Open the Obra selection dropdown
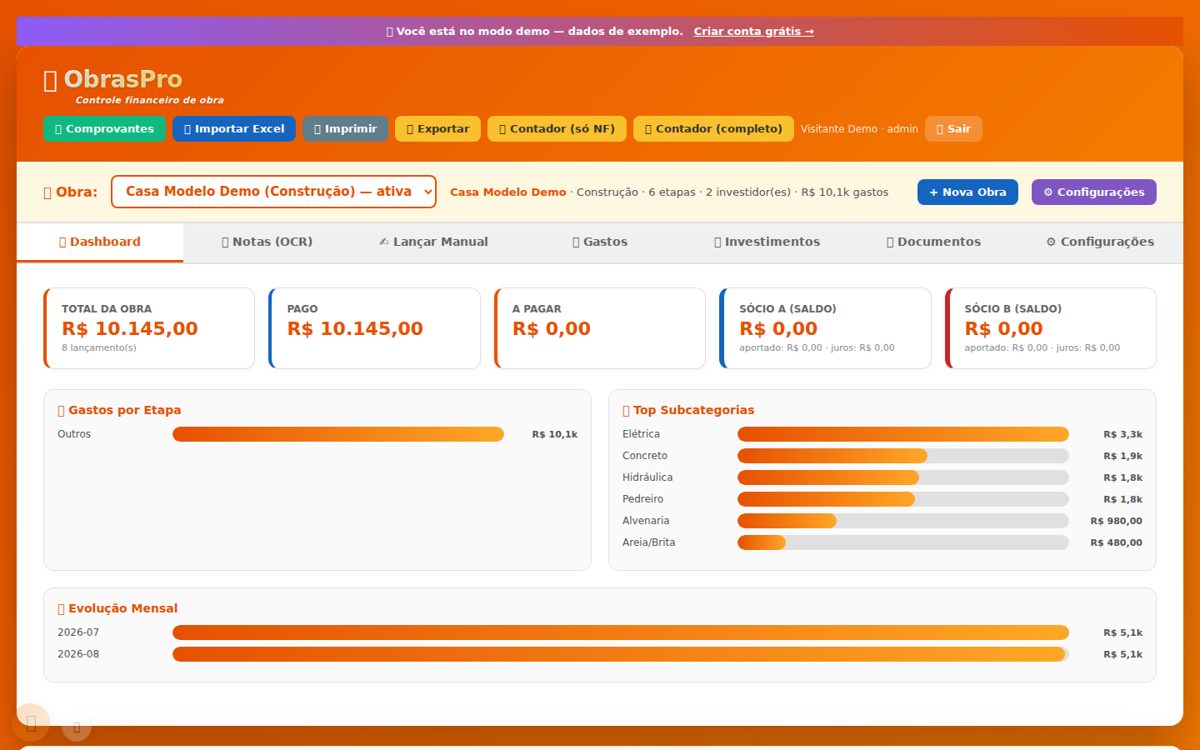The height and width of the screenshot is (750, 1200). point(274,192)
